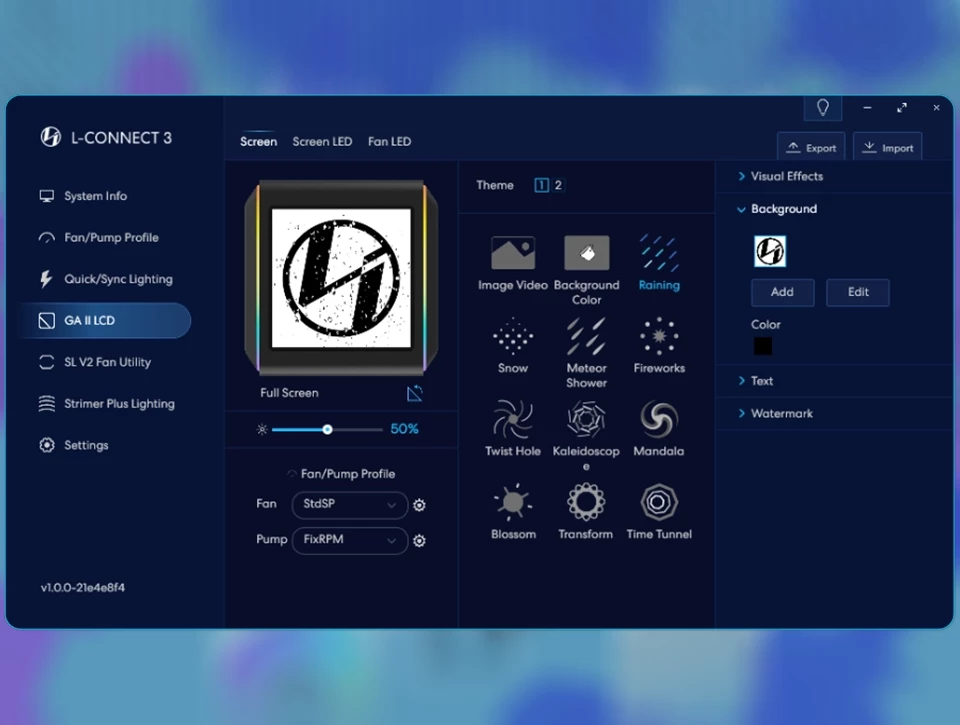The width and height of the screenshot is (960, 725).
Task: Open the Fan StdSP dropdown
Action: (350, 505)
